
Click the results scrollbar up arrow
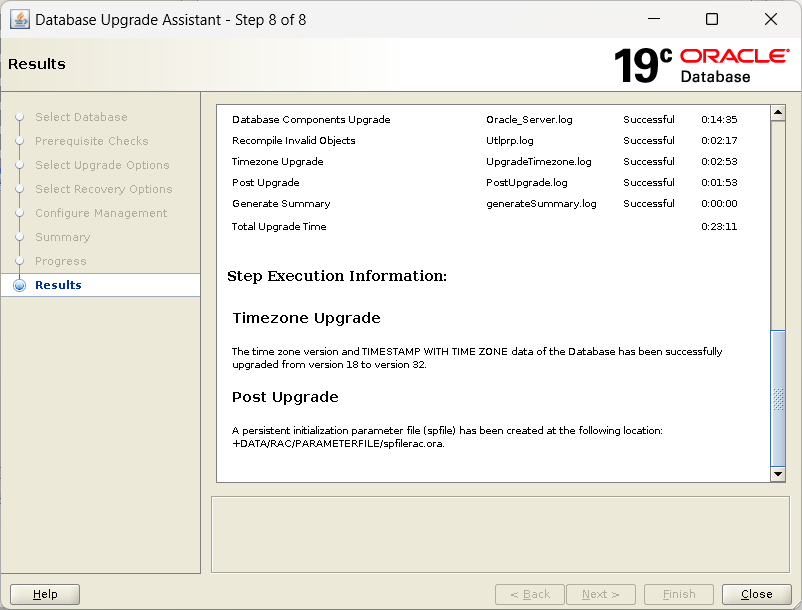coord(777,112)
